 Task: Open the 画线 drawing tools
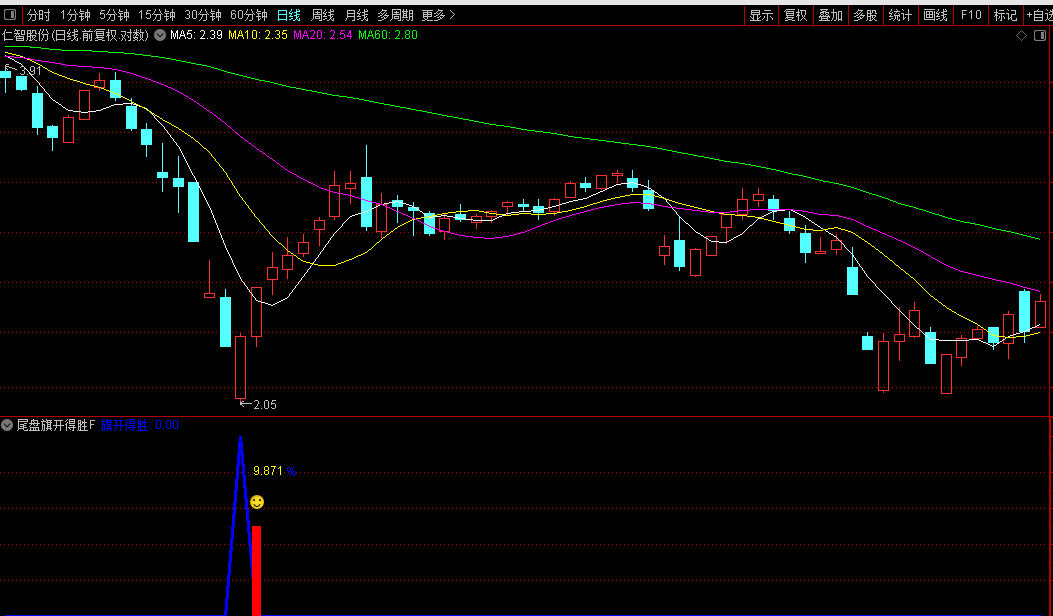click(935, 15)
